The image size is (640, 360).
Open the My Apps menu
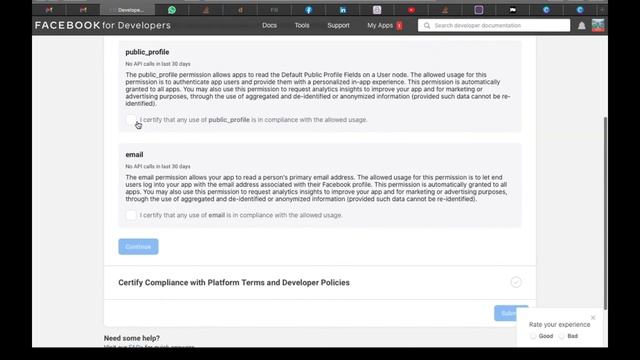tap(380, 25)
